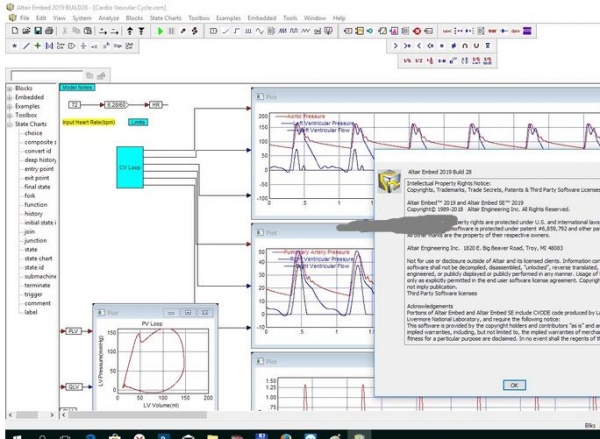Insert greater-than comparison block

396,46
